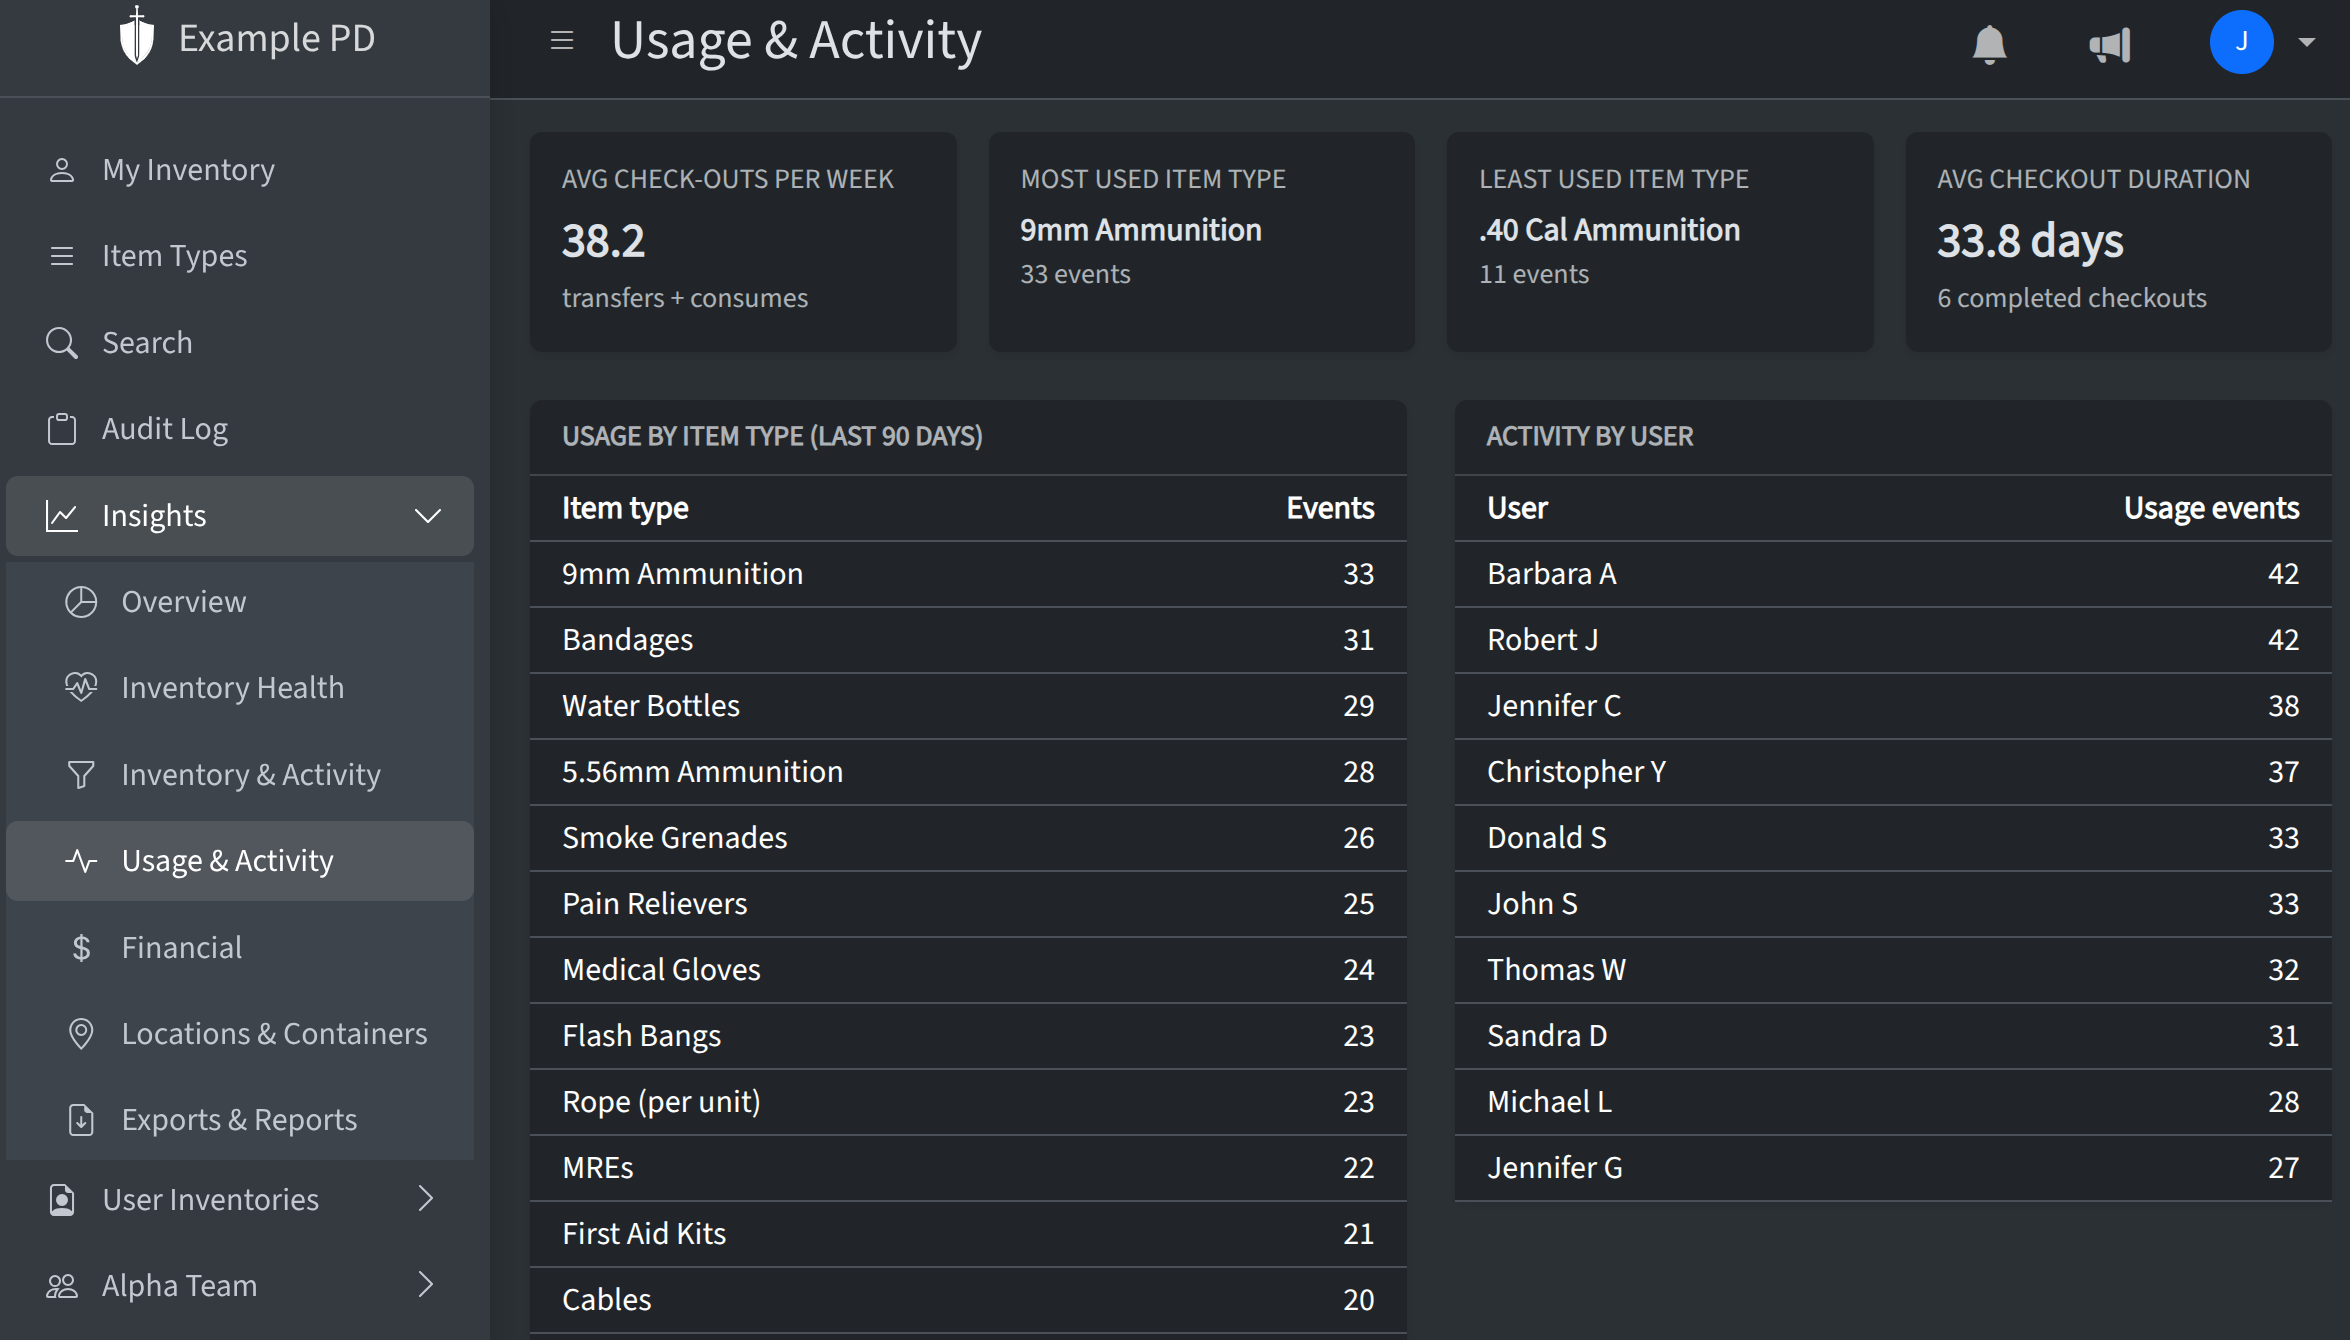Select Item Types in the sidebar
This screenshot has width=2350, height=1340.
(x=174, y=255)
